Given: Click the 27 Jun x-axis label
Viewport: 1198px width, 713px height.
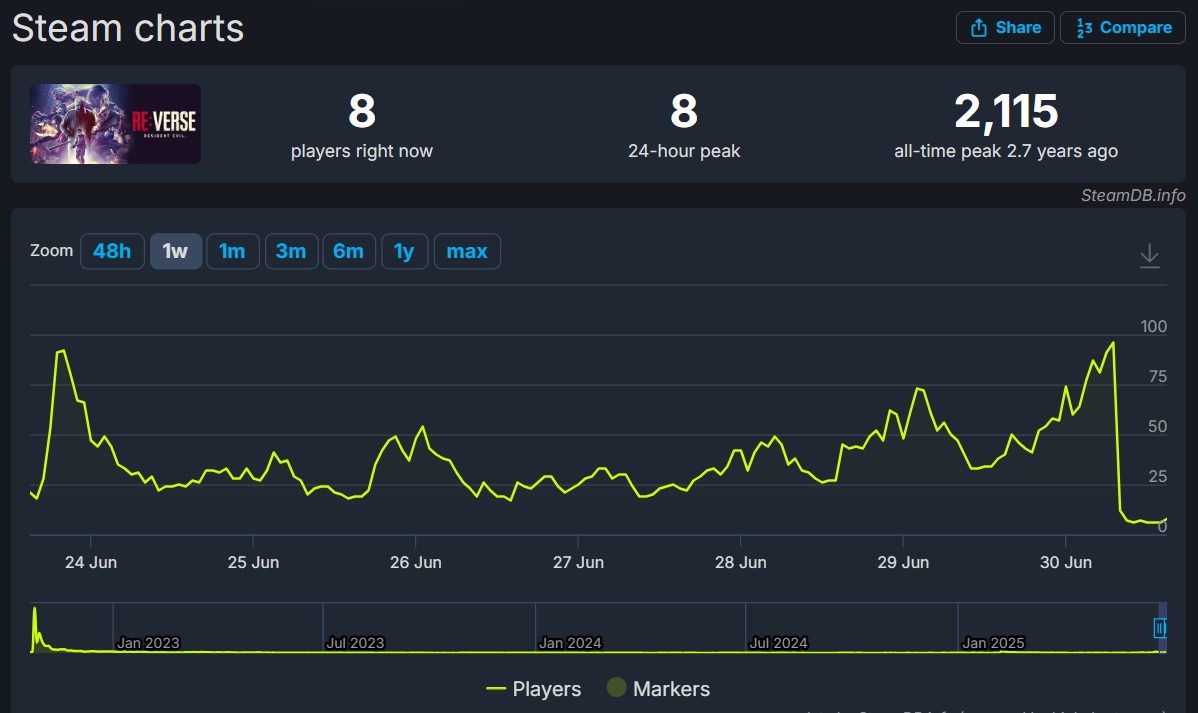Looking at the screenshot, I should (578, 562).
